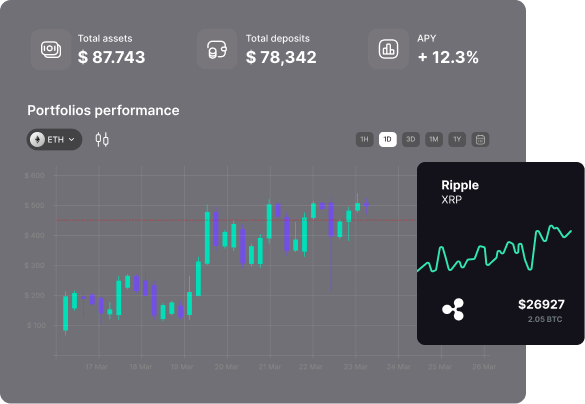Click the APY bar chart icon
The image size is (585, 404).
[x=388, y=49]
